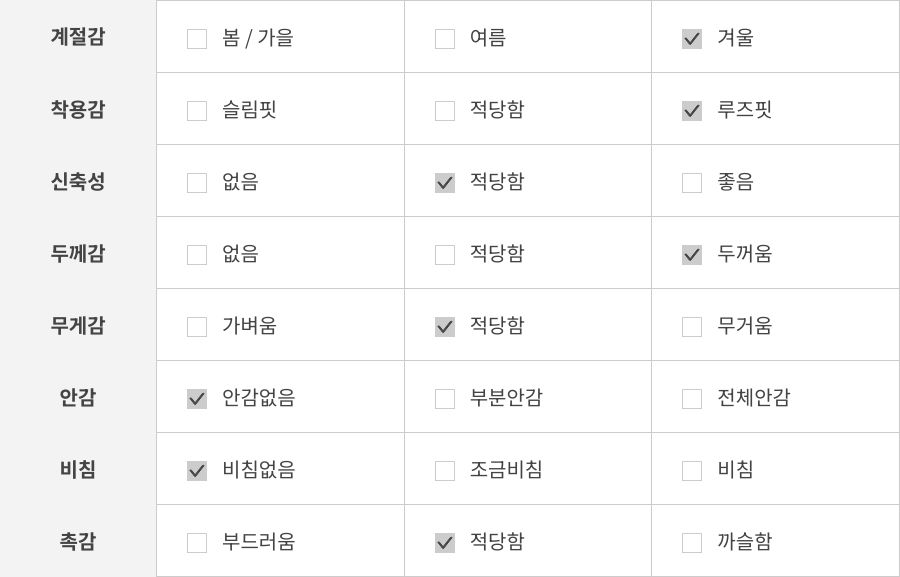Uncheck the 안감없음 checkbox
Viewport: 900px width, 577px height.
[x=197, y=399]
